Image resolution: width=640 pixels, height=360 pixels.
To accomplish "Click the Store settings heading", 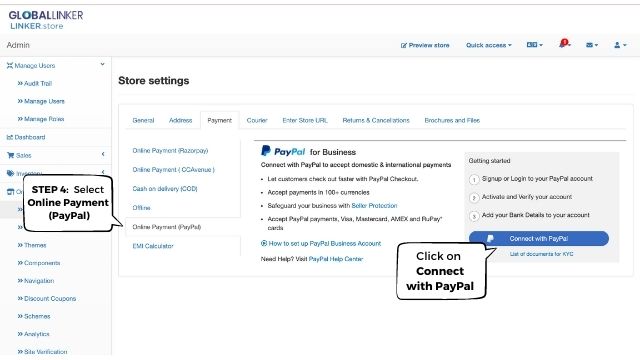I will (153, 81).
